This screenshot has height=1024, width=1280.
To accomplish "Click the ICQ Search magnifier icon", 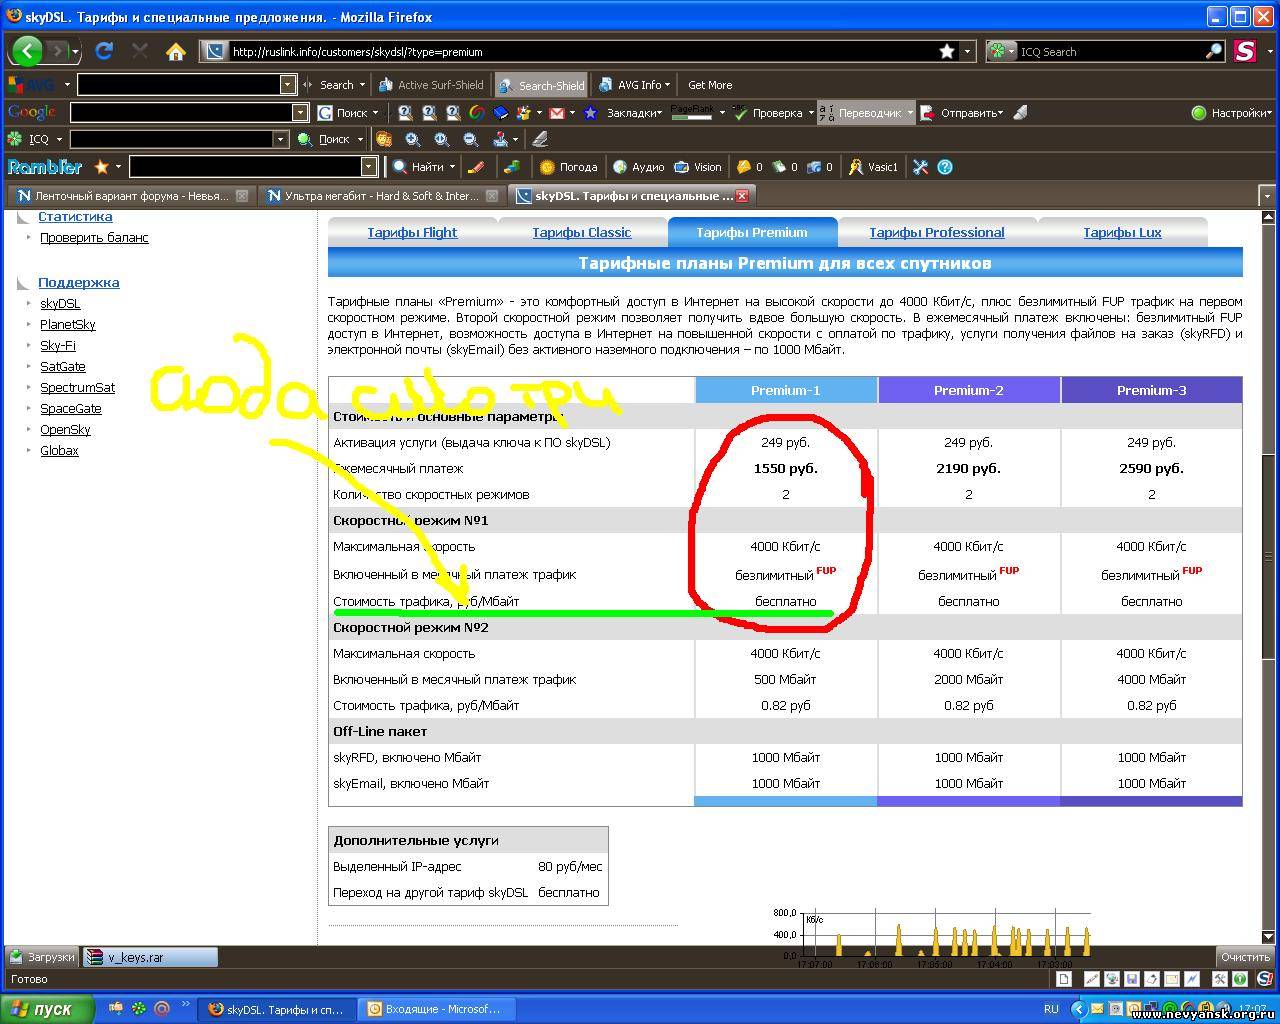I will [1214, 51].
